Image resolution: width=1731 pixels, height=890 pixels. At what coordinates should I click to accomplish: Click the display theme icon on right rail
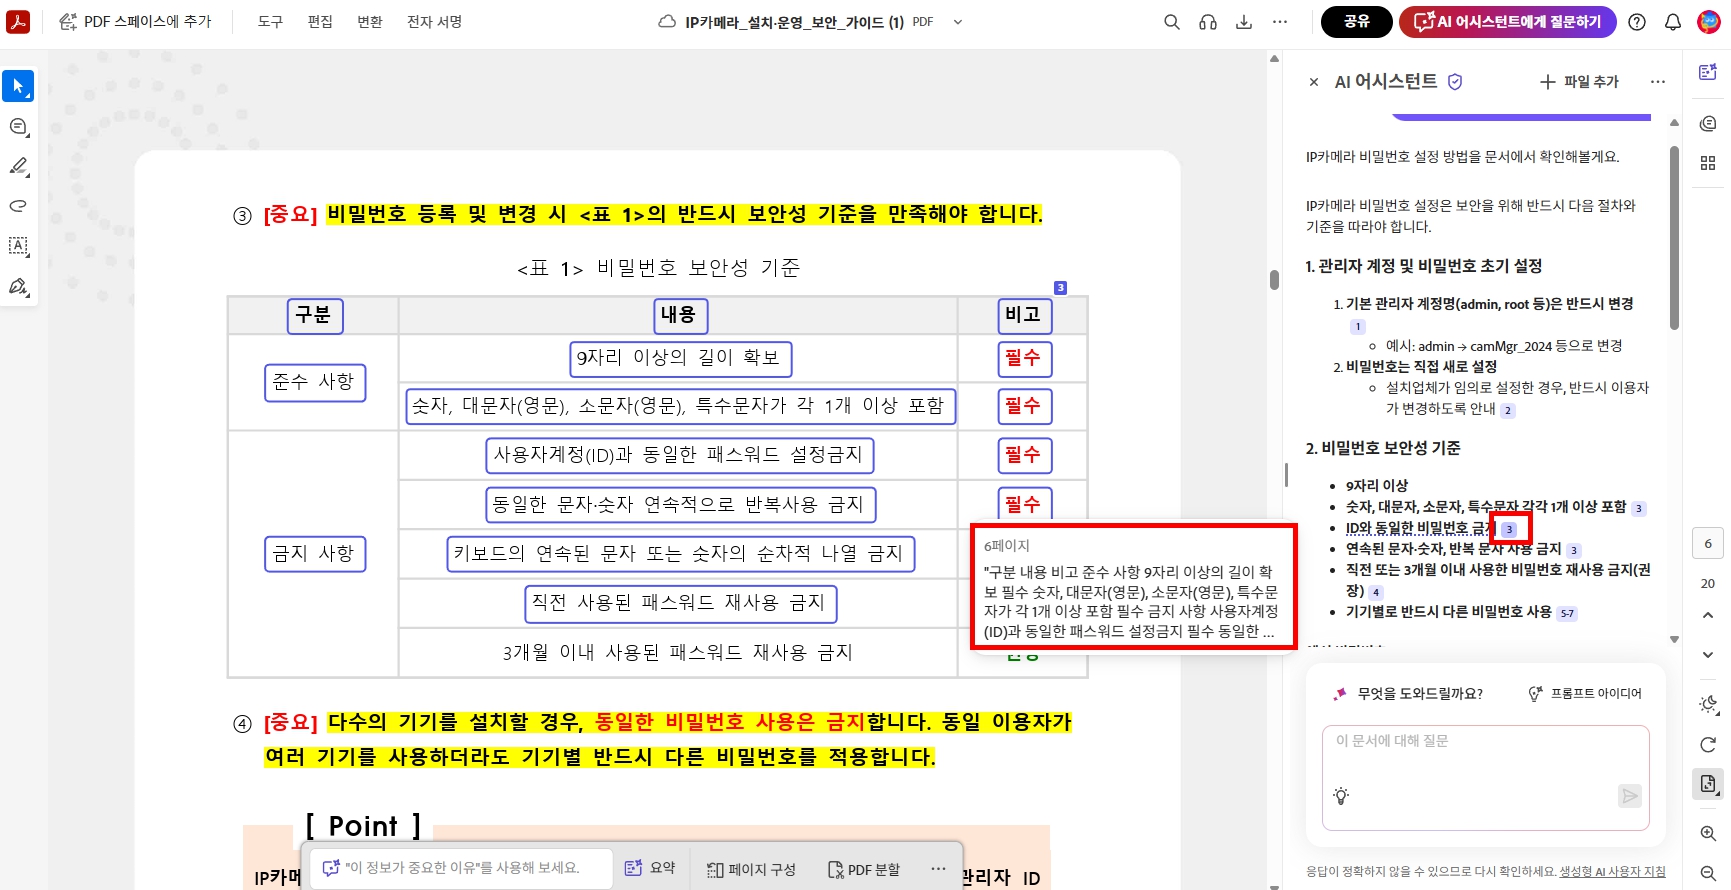(1708, 703)
